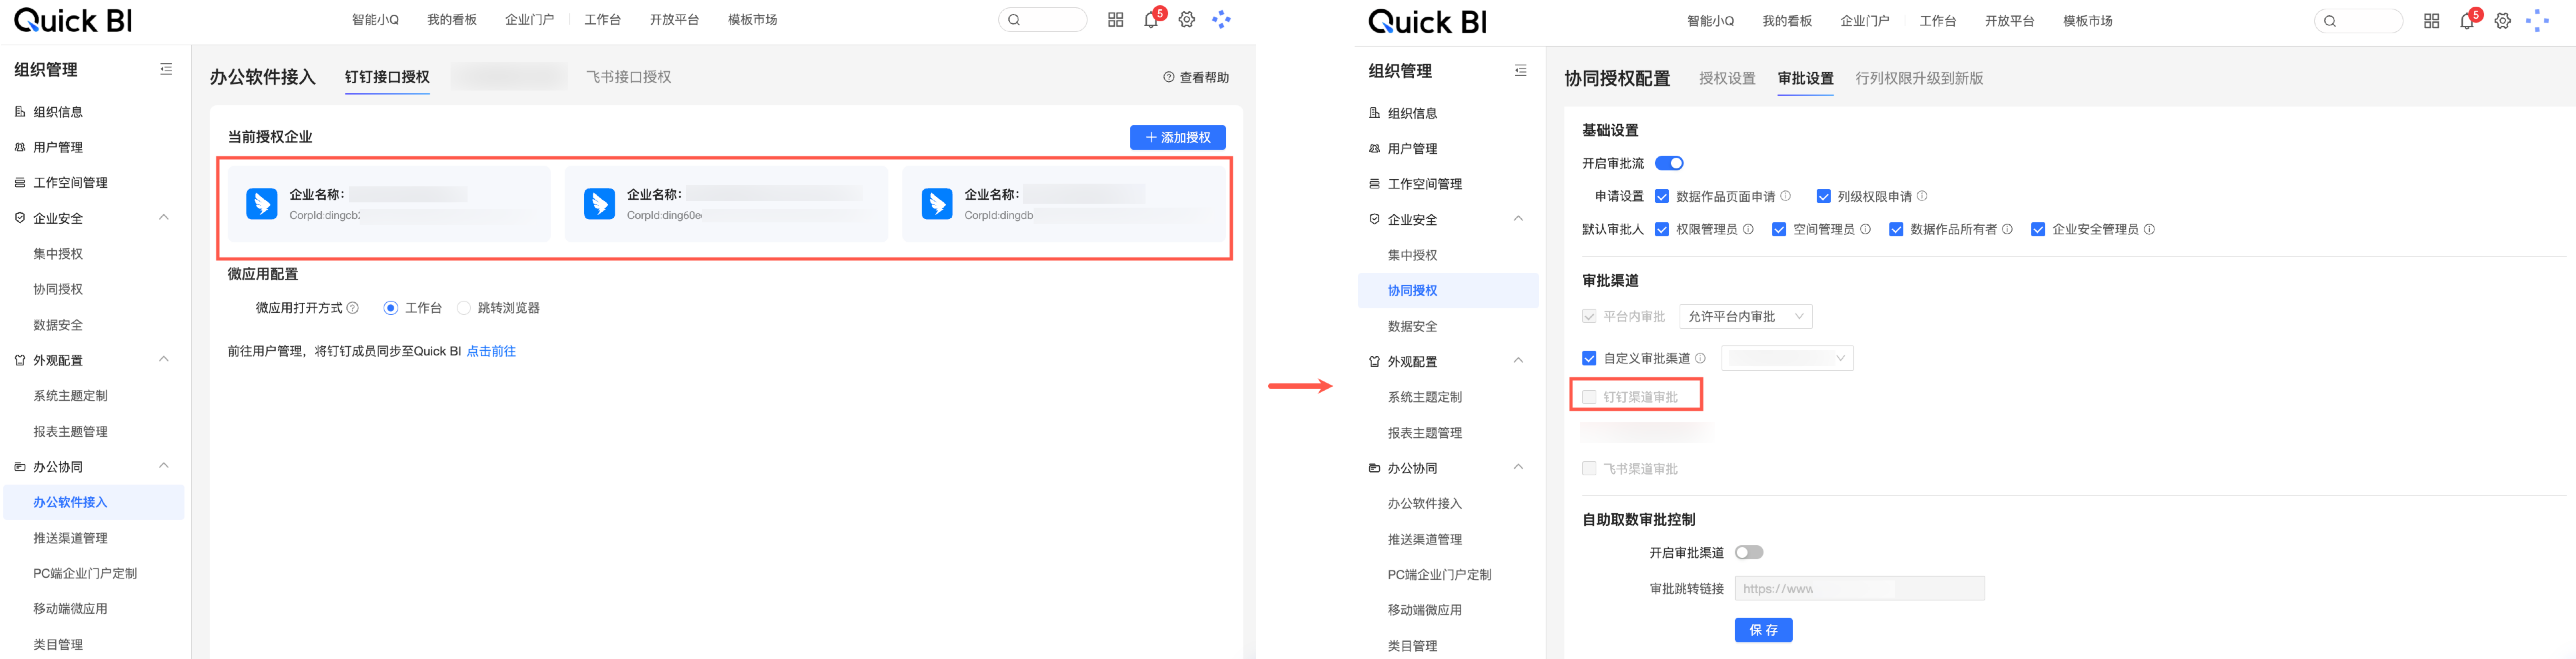Viewport: 2576px width, 659px height.
Task: Follow the 点击前往 link
Action: pos(491,351)
